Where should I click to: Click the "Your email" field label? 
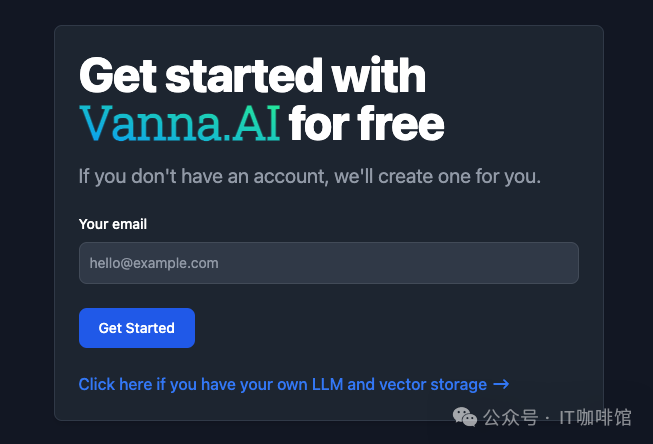point(113,224)
